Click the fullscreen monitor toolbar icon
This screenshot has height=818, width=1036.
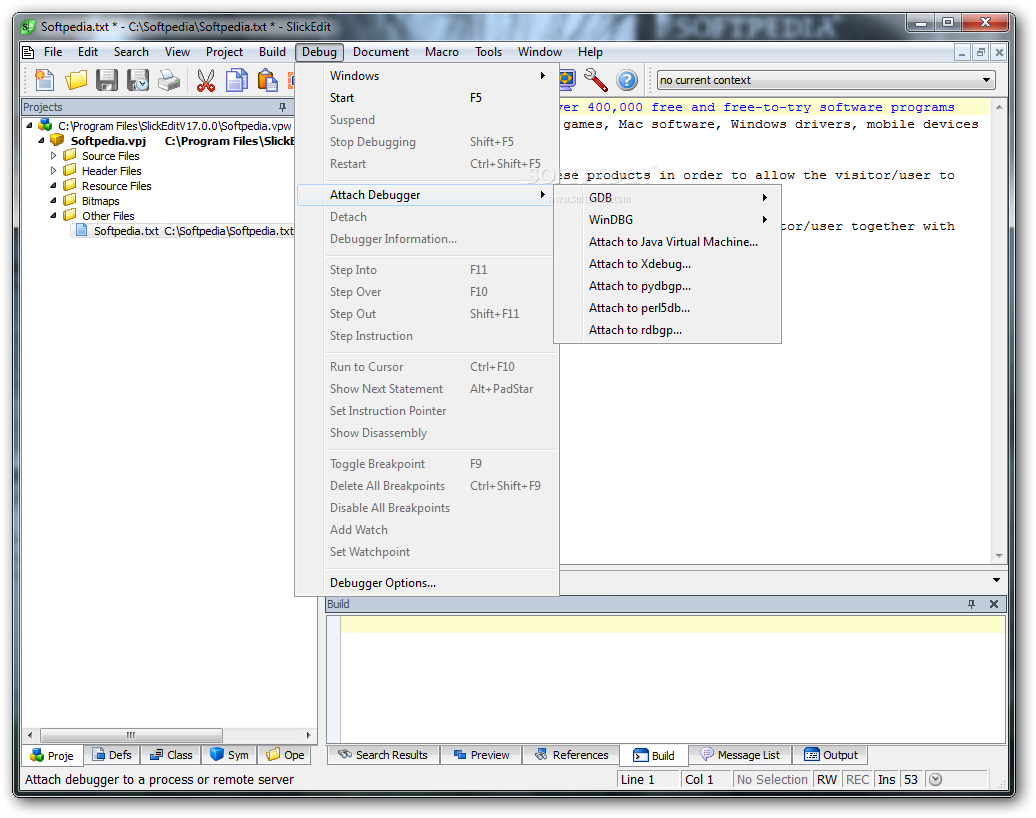pyautogui.click(x=568, y=80)
